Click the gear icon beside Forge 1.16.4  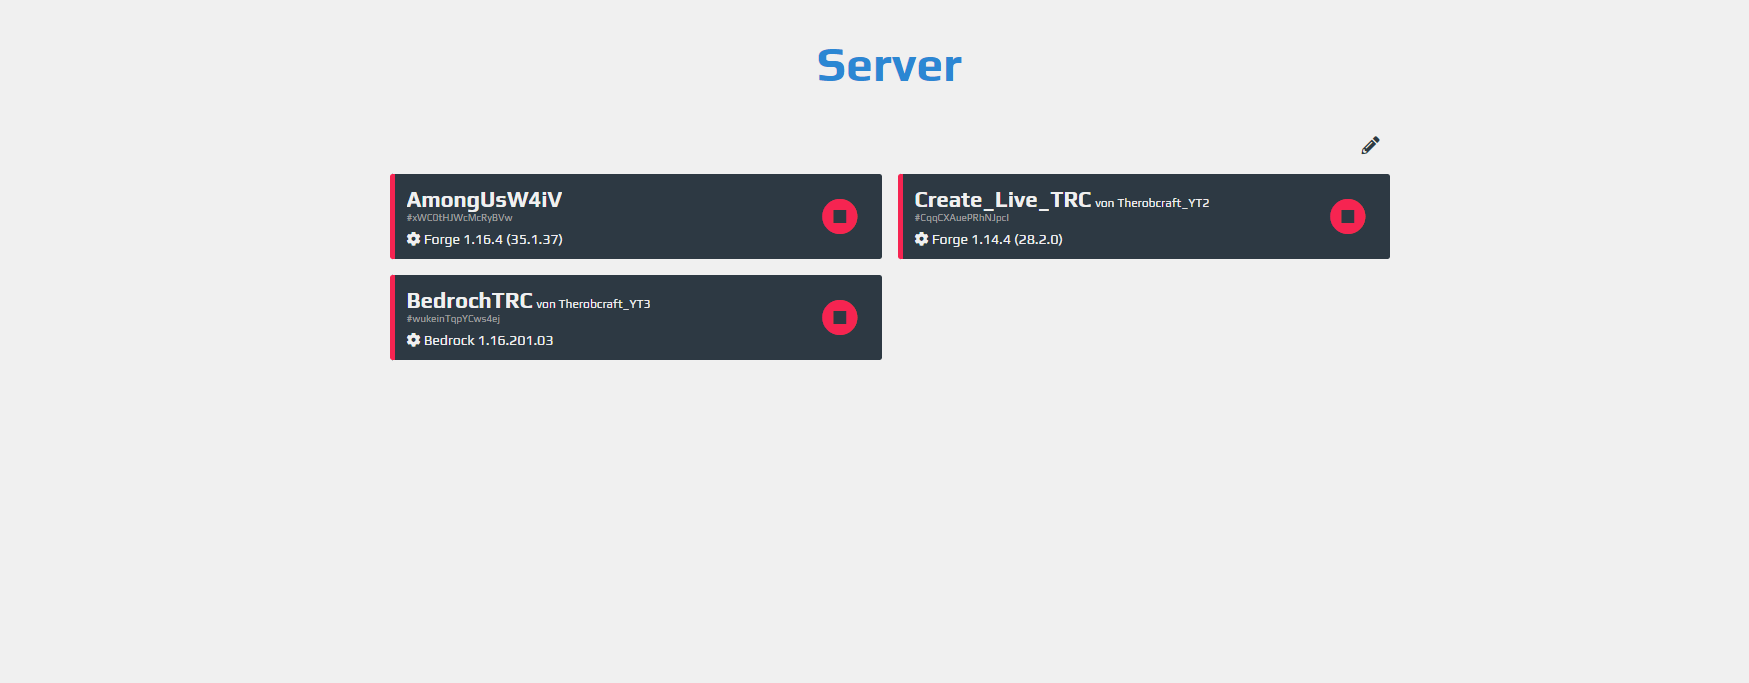pyautogui.click(x=413, y=239)
